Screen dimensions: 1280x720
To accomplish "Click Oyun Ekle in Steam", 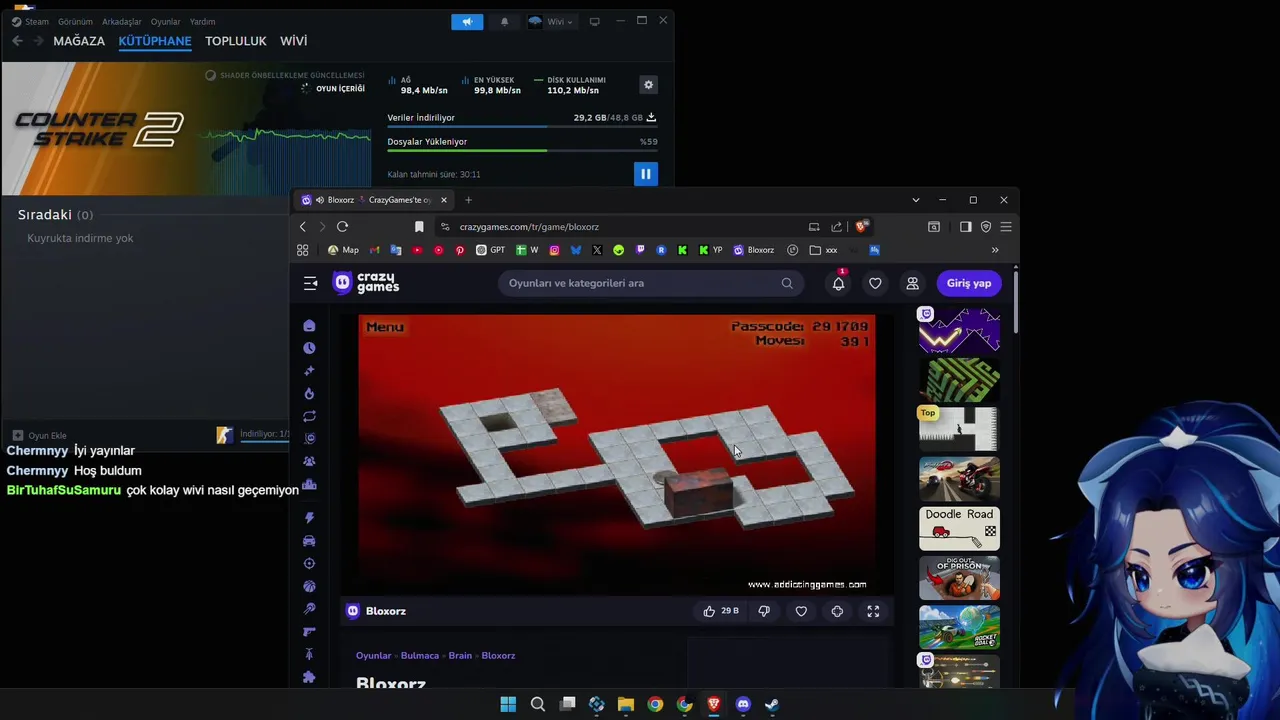I will (40, 435).
